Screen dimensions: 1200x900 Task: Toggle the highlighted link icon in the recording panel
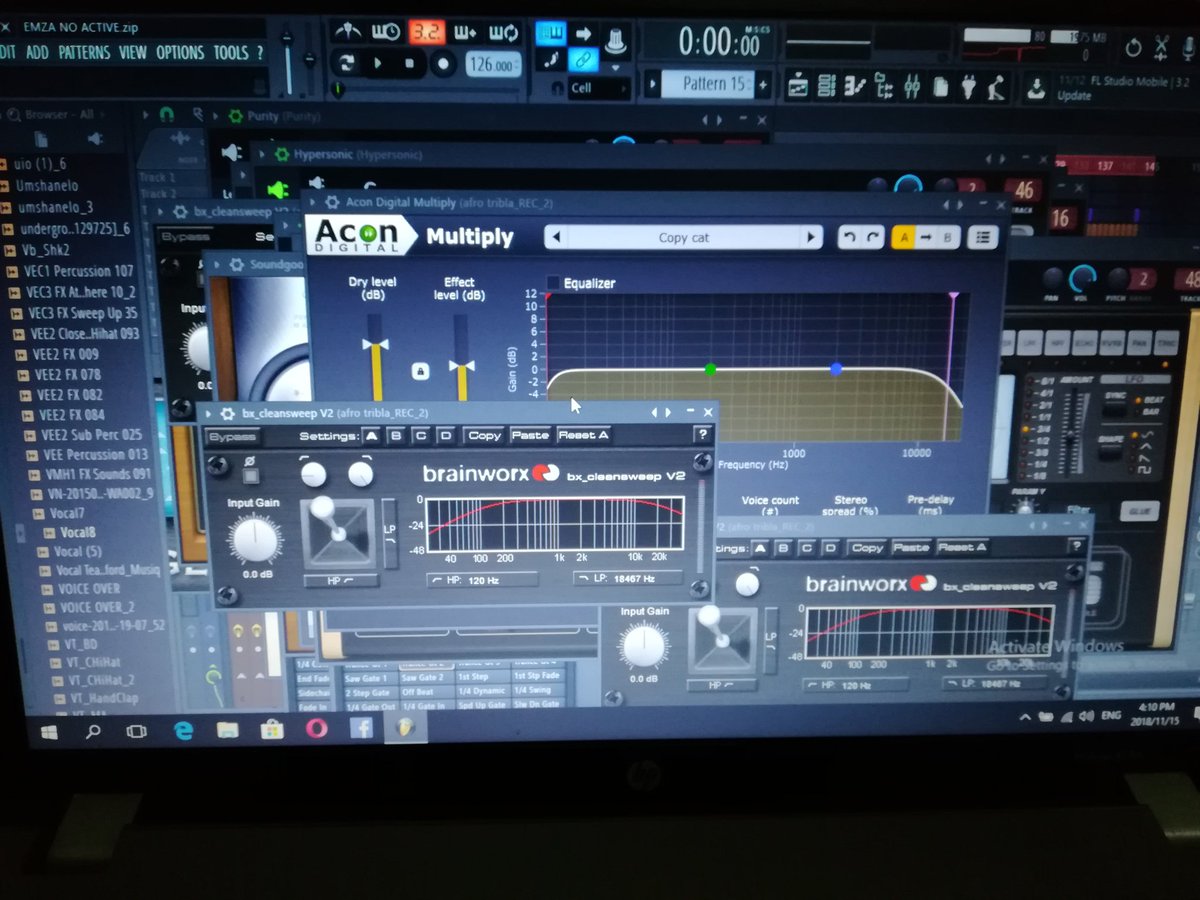coord(585,61)
